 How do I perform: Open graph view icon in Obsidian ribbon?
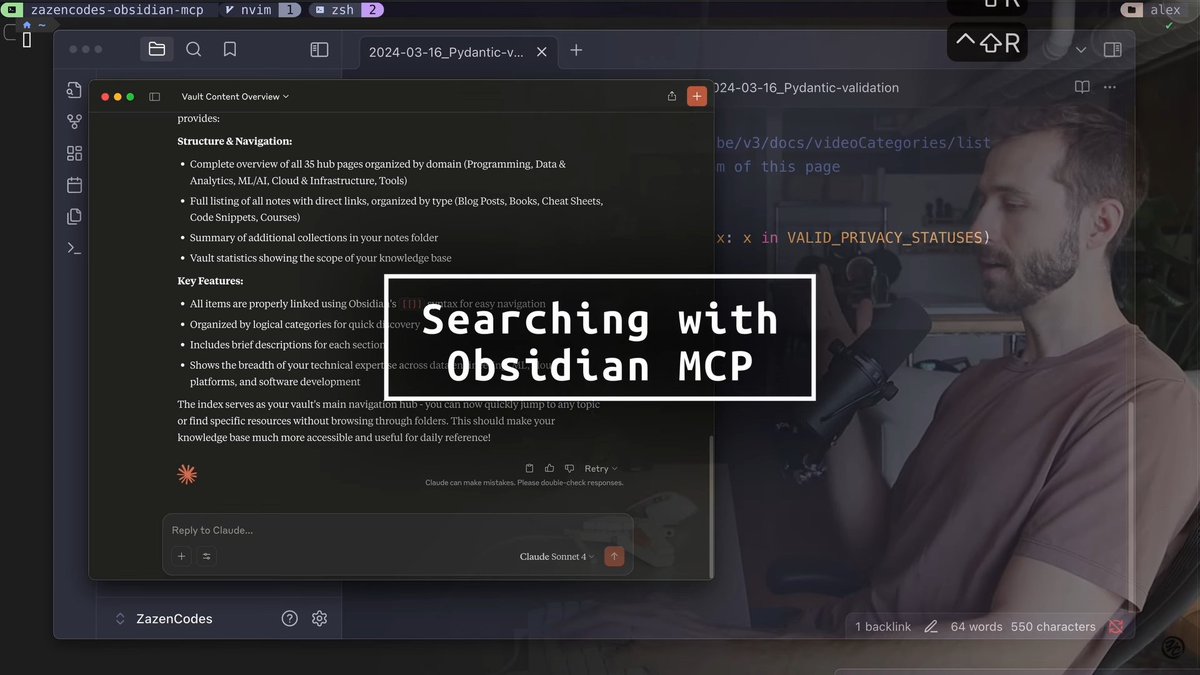point(74,122)
